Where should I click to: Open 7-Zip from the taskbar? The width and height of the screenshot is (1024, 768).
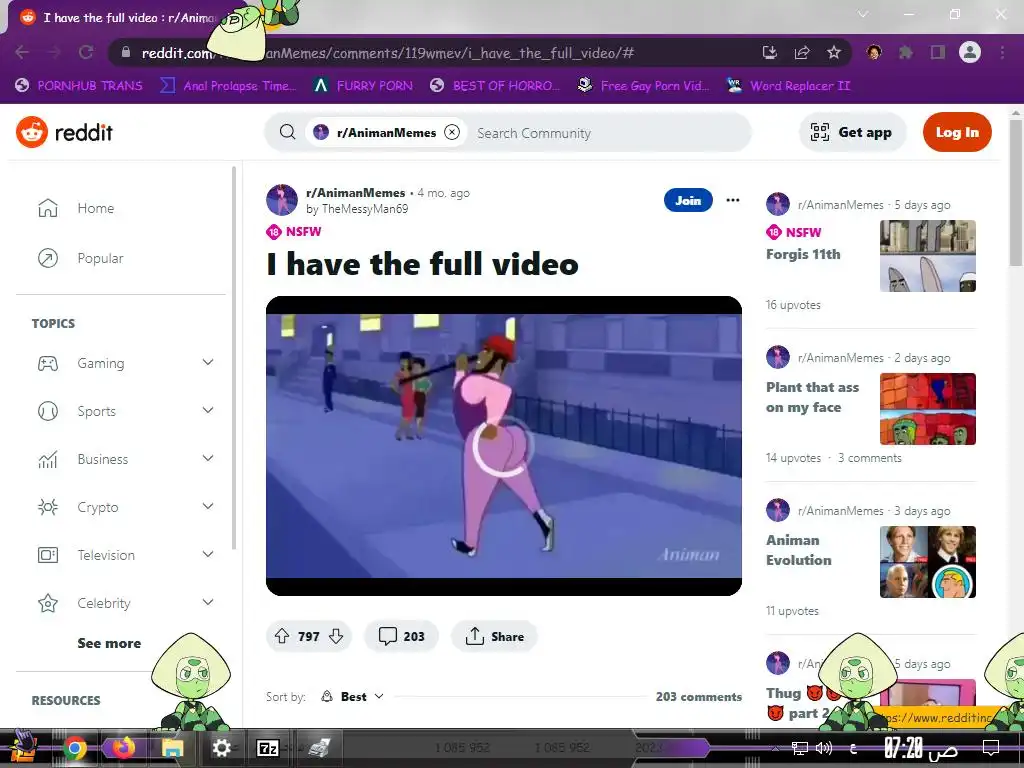268,748
